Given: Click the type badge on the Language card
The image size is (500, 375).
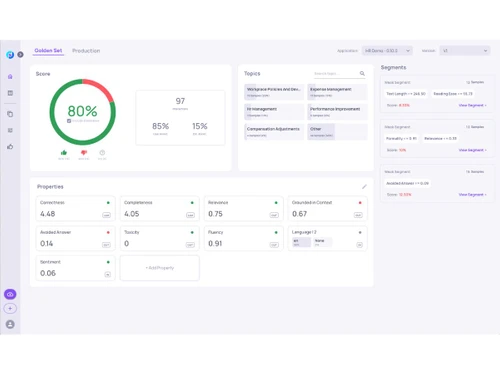Looking at the screenshot, I should pyautogui.click(x=359, y=245).
